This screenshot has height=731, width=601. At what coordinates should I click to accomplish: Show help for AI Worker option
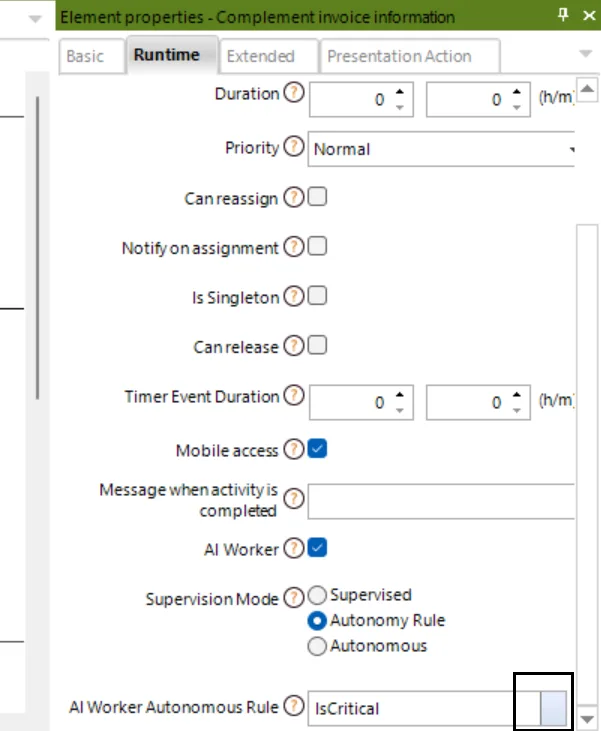(x=294, y=548)
